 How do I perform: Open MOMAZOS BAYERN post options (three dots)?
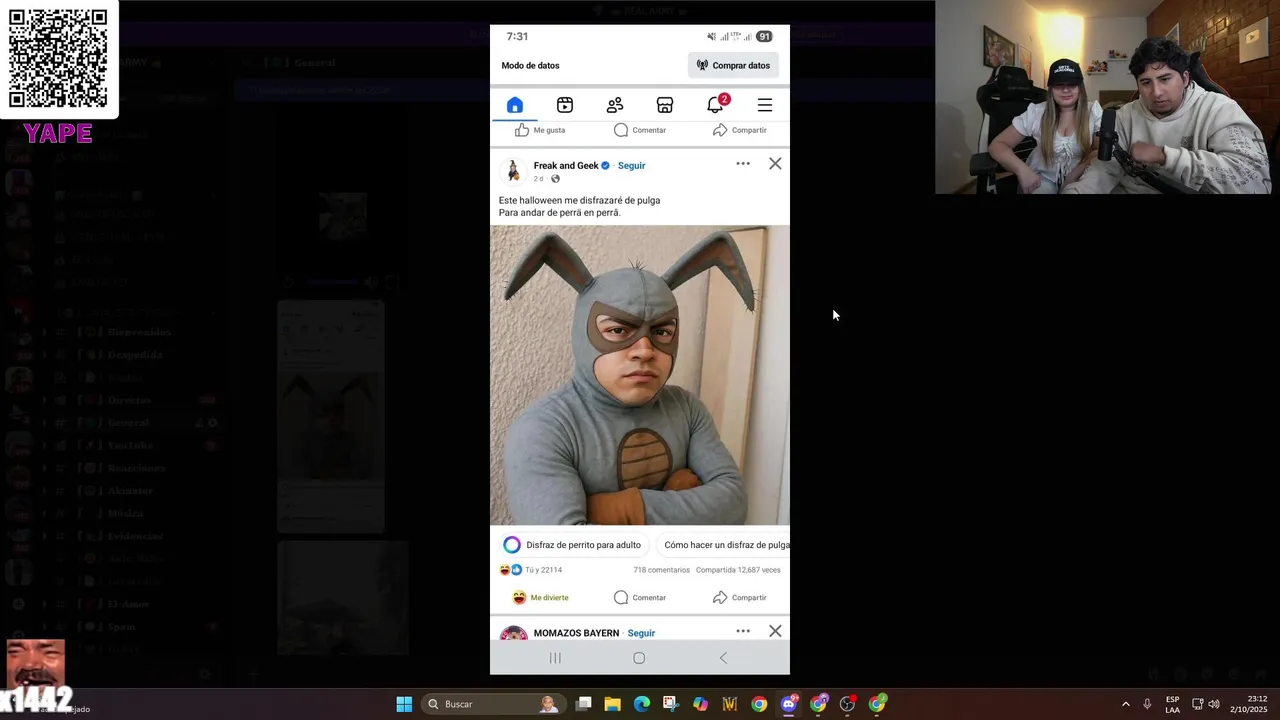pos(743,631)
